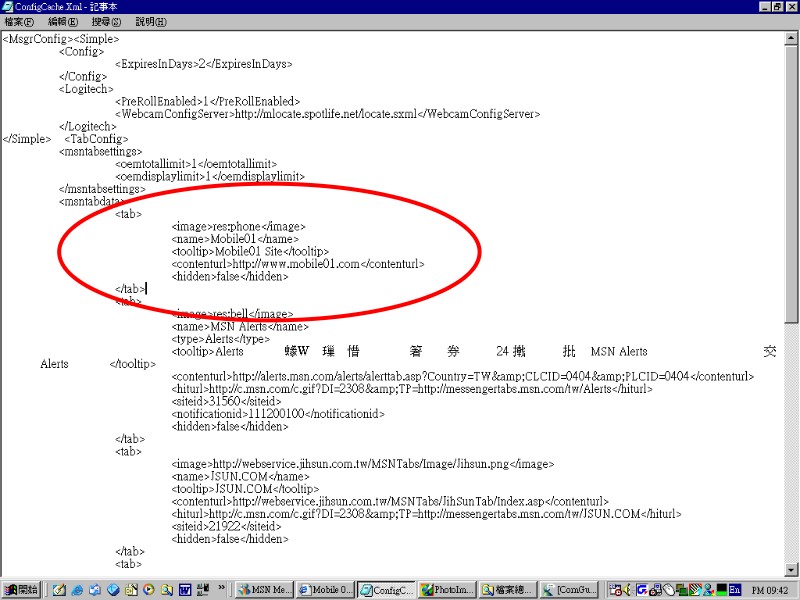The height and width of the screenshot is (600, 800).
Task: Click the volume speaker tray icon
Action: (627, 590)
